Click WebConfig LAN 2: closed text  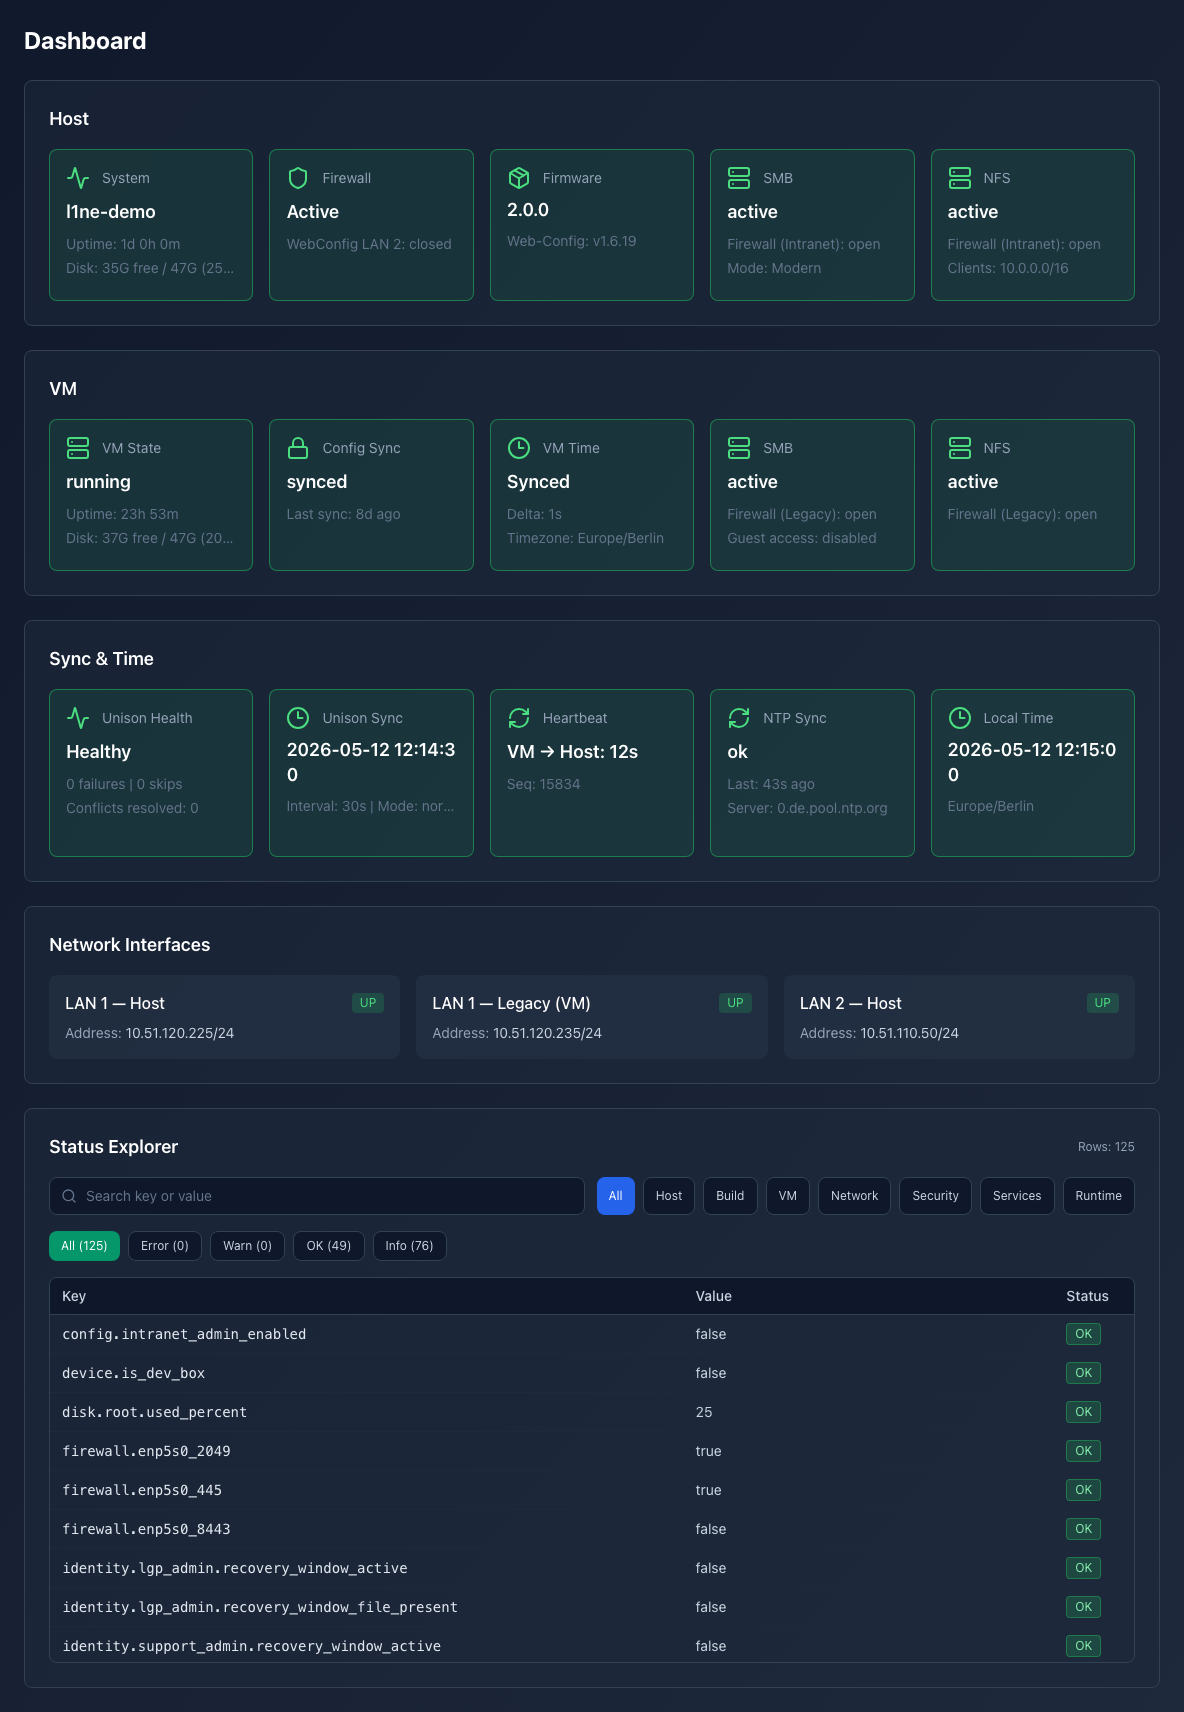click(369, 244)
